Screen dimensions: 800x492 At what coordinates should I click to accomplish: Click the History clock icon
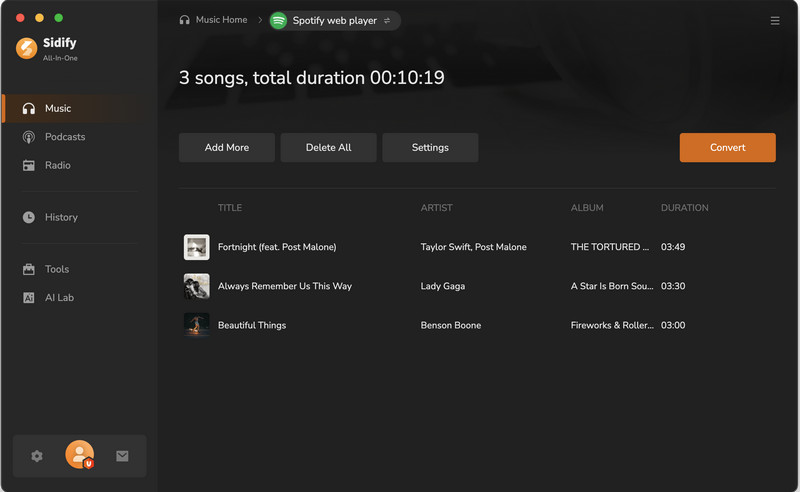(x=29, y=217)
